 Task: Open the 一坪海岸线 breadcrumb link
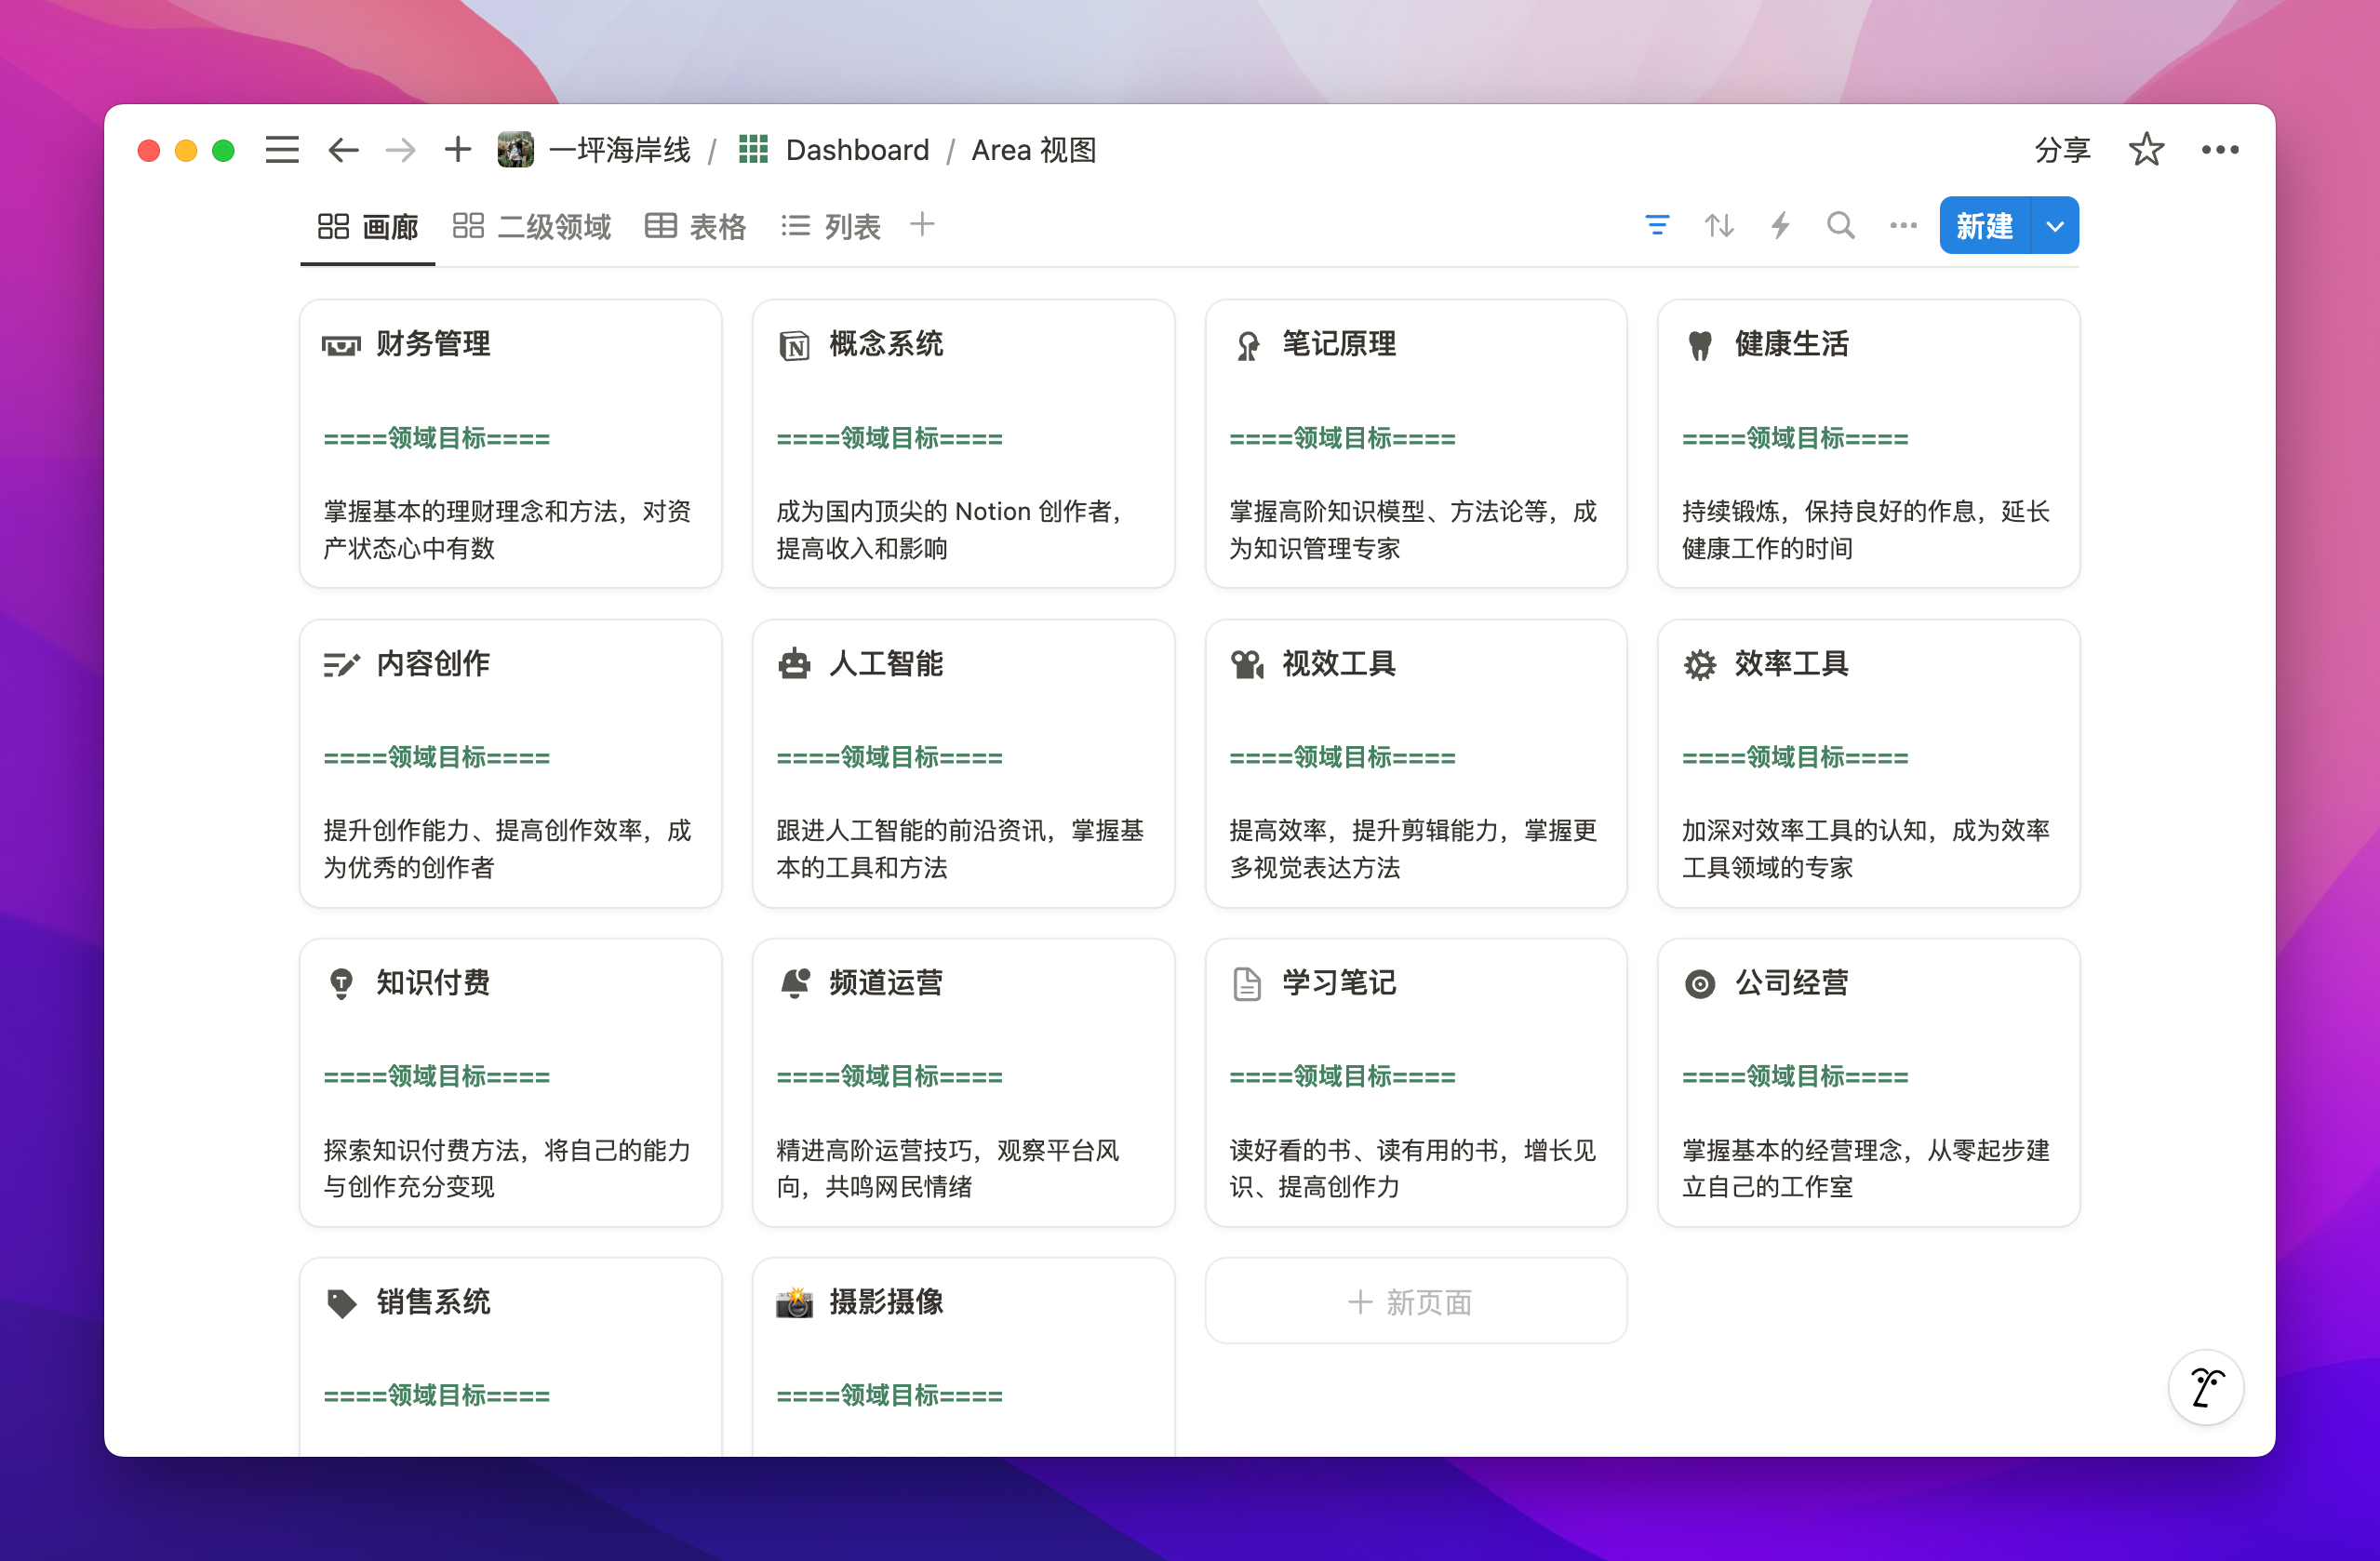coord(620,150)
